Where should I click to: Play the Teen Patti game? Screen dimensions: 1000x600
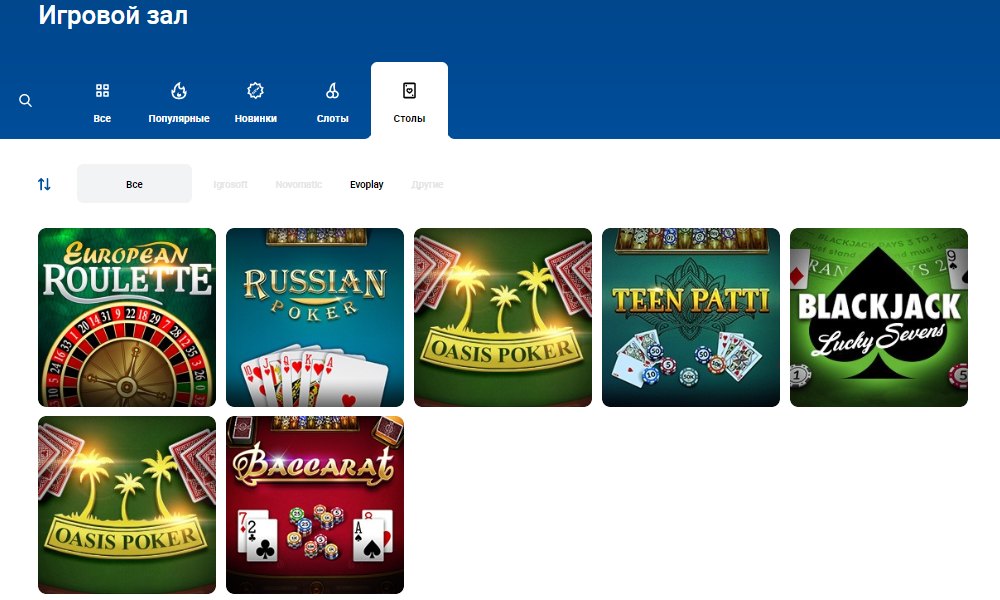(691, 317)
